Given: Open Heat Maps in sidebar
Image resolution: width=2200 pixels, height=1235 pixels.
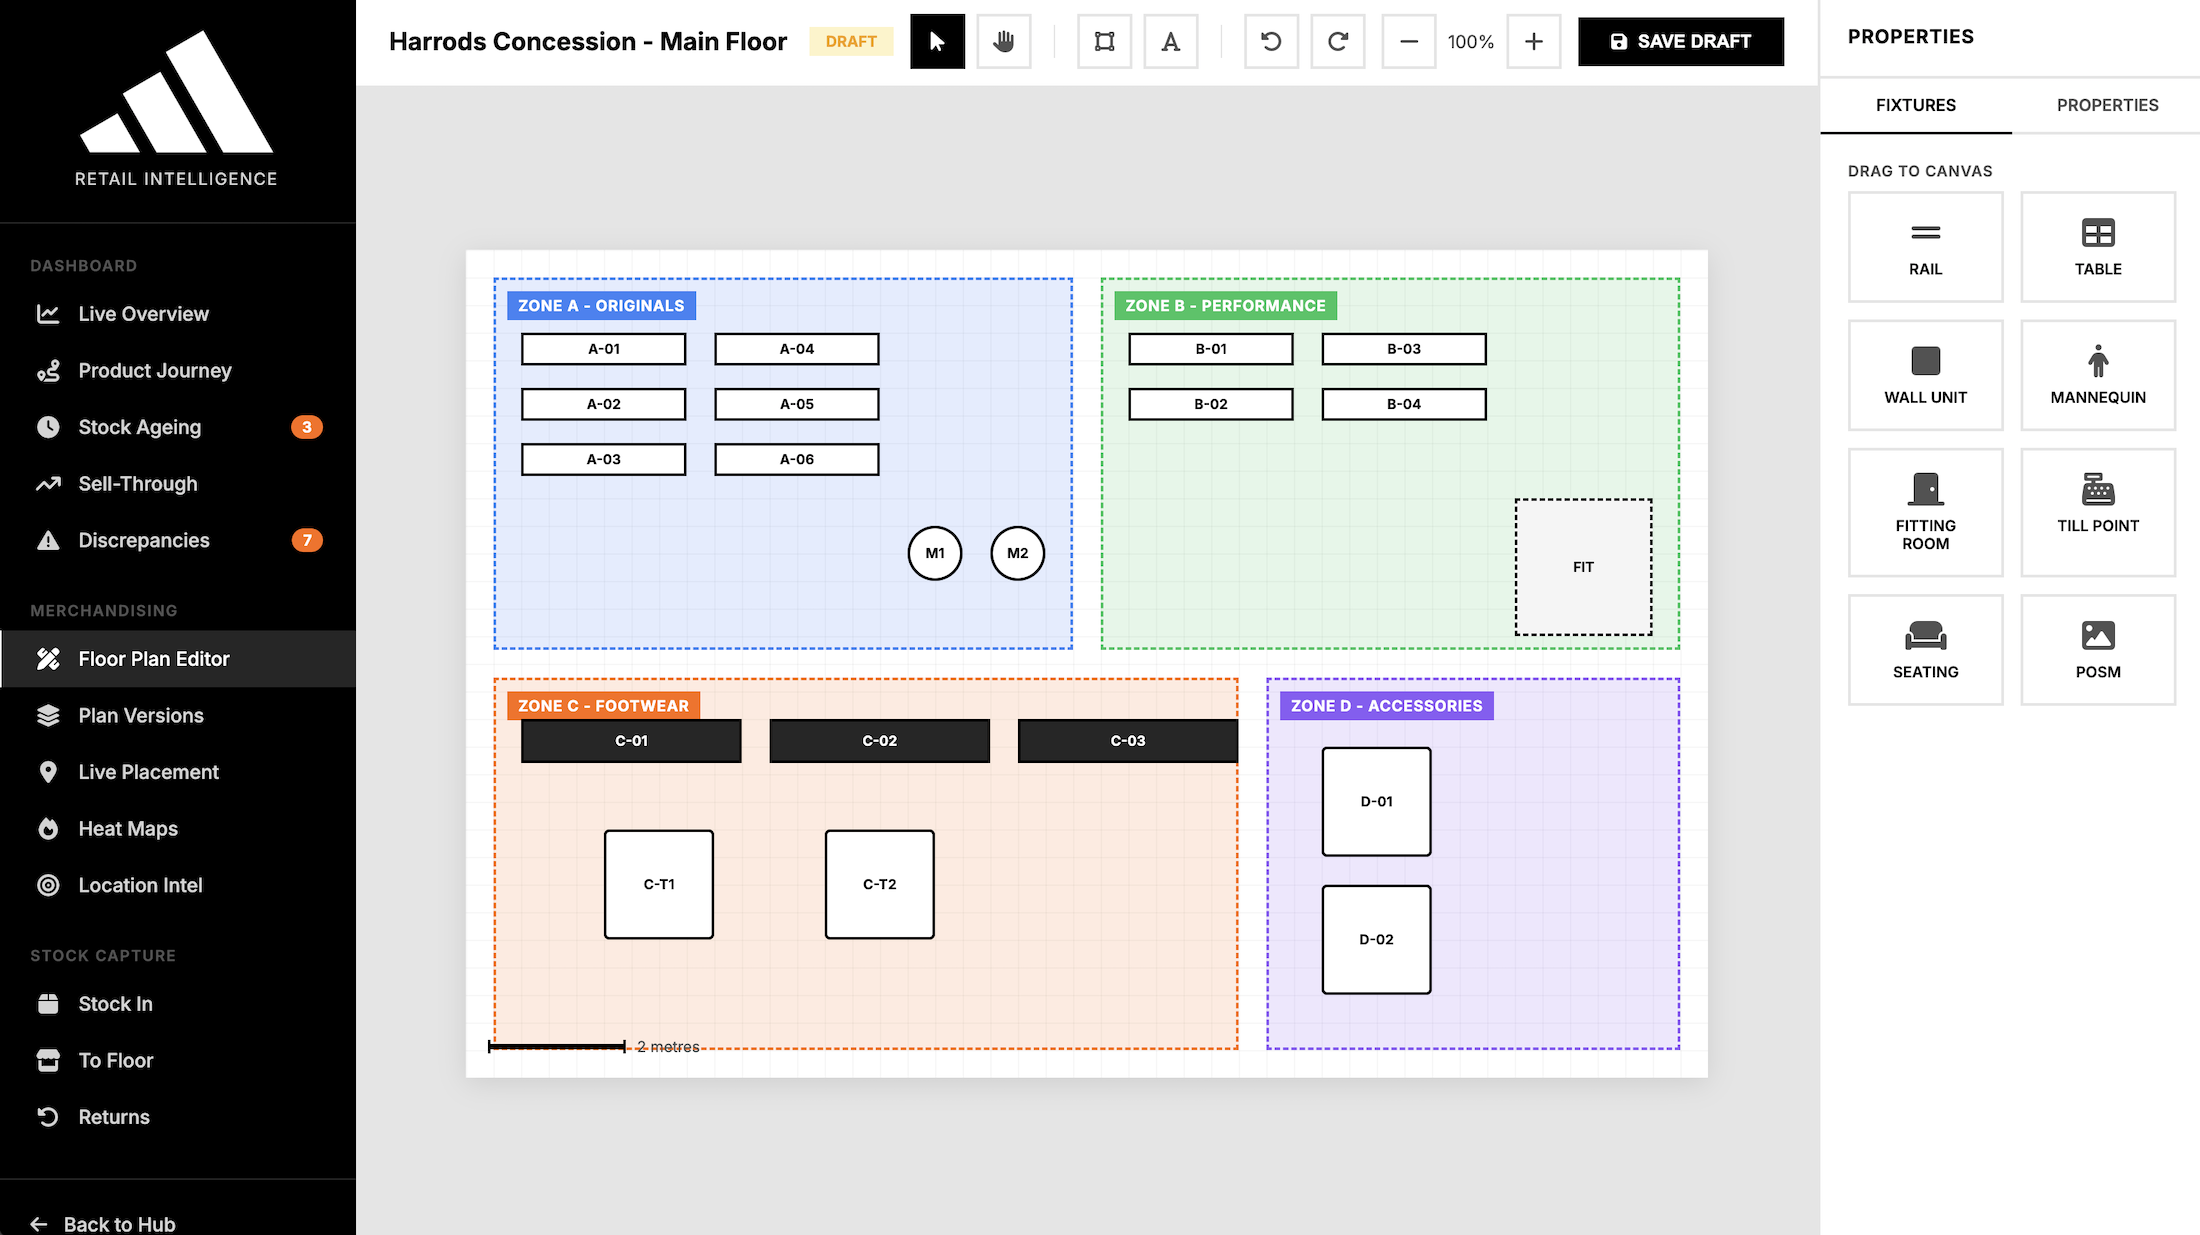Looking at the screenshot, I should (128, 828).
